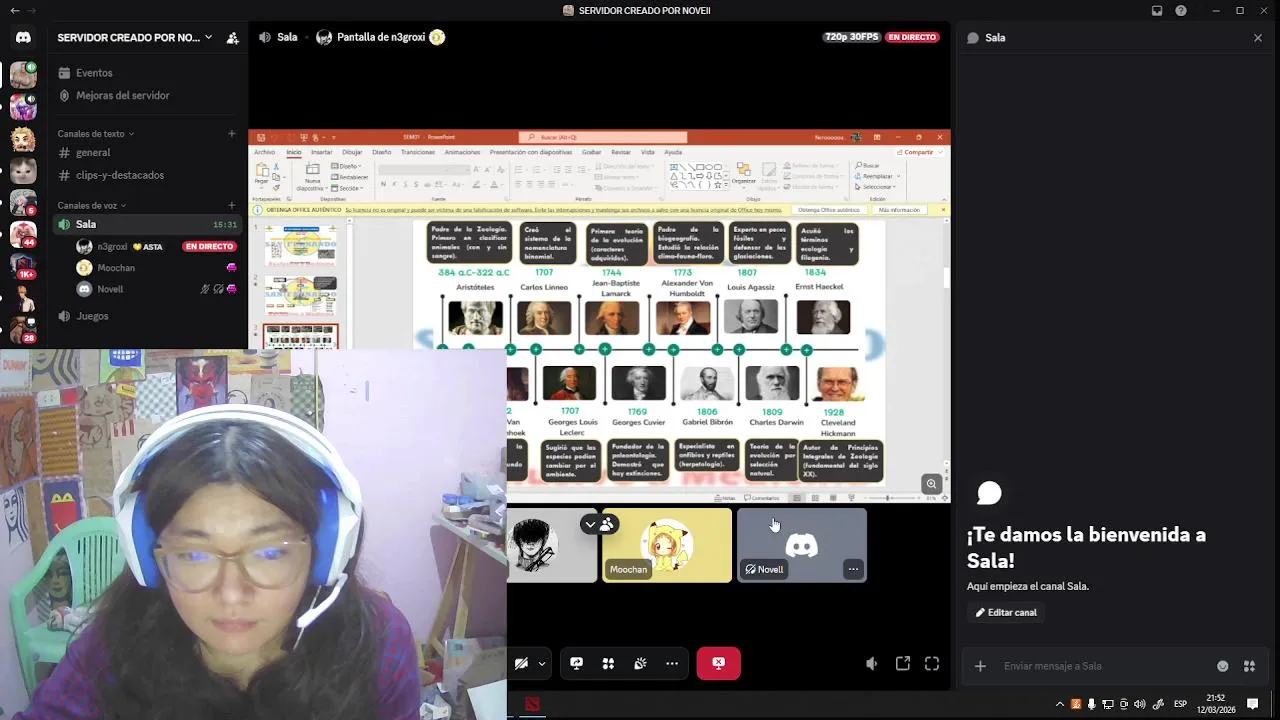Click the red taskbar app icon

532,704
